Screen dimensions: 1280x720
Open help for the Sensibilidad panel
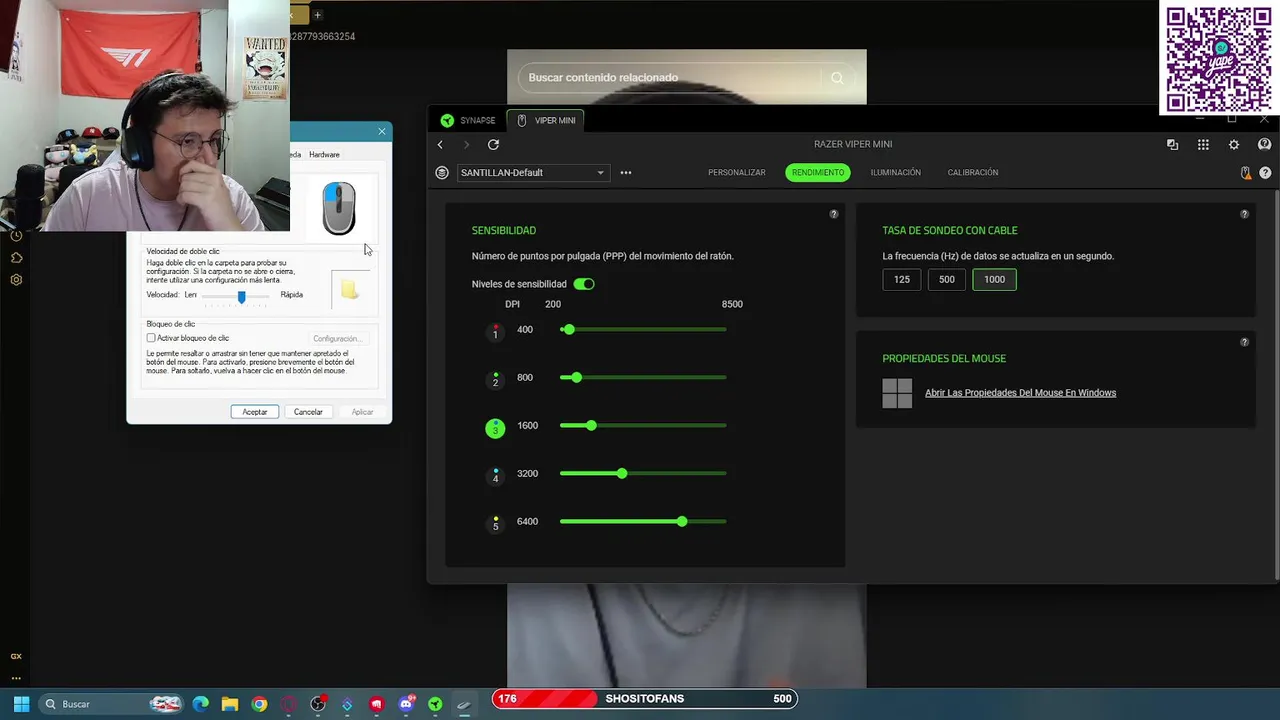click(834, 214)
